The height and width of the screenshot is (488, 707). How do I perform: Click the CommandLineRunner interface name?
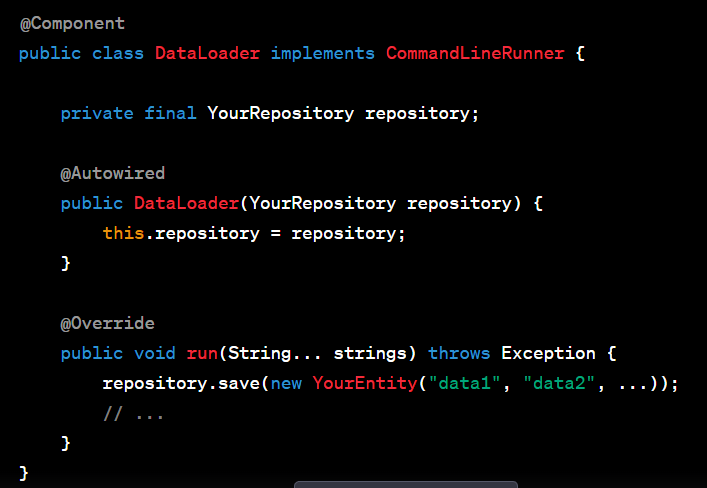pyautogui.click(x=475, y=53)
